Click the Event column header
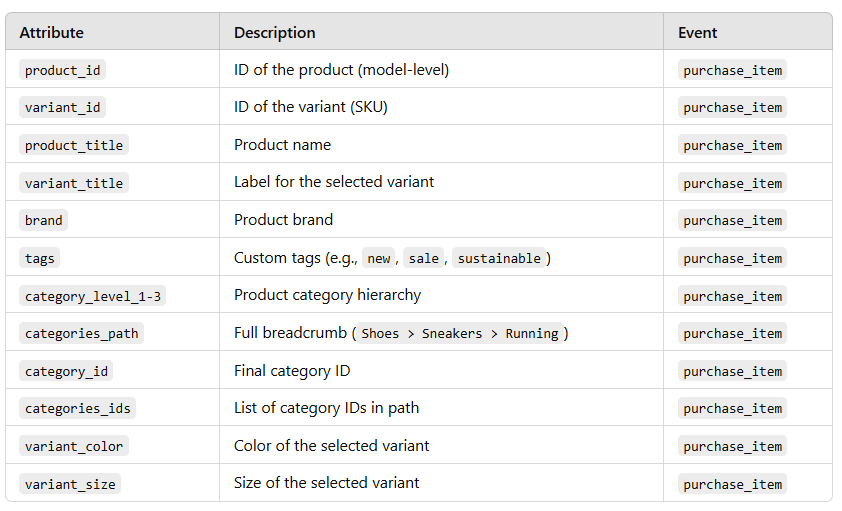 pos(697,33)
